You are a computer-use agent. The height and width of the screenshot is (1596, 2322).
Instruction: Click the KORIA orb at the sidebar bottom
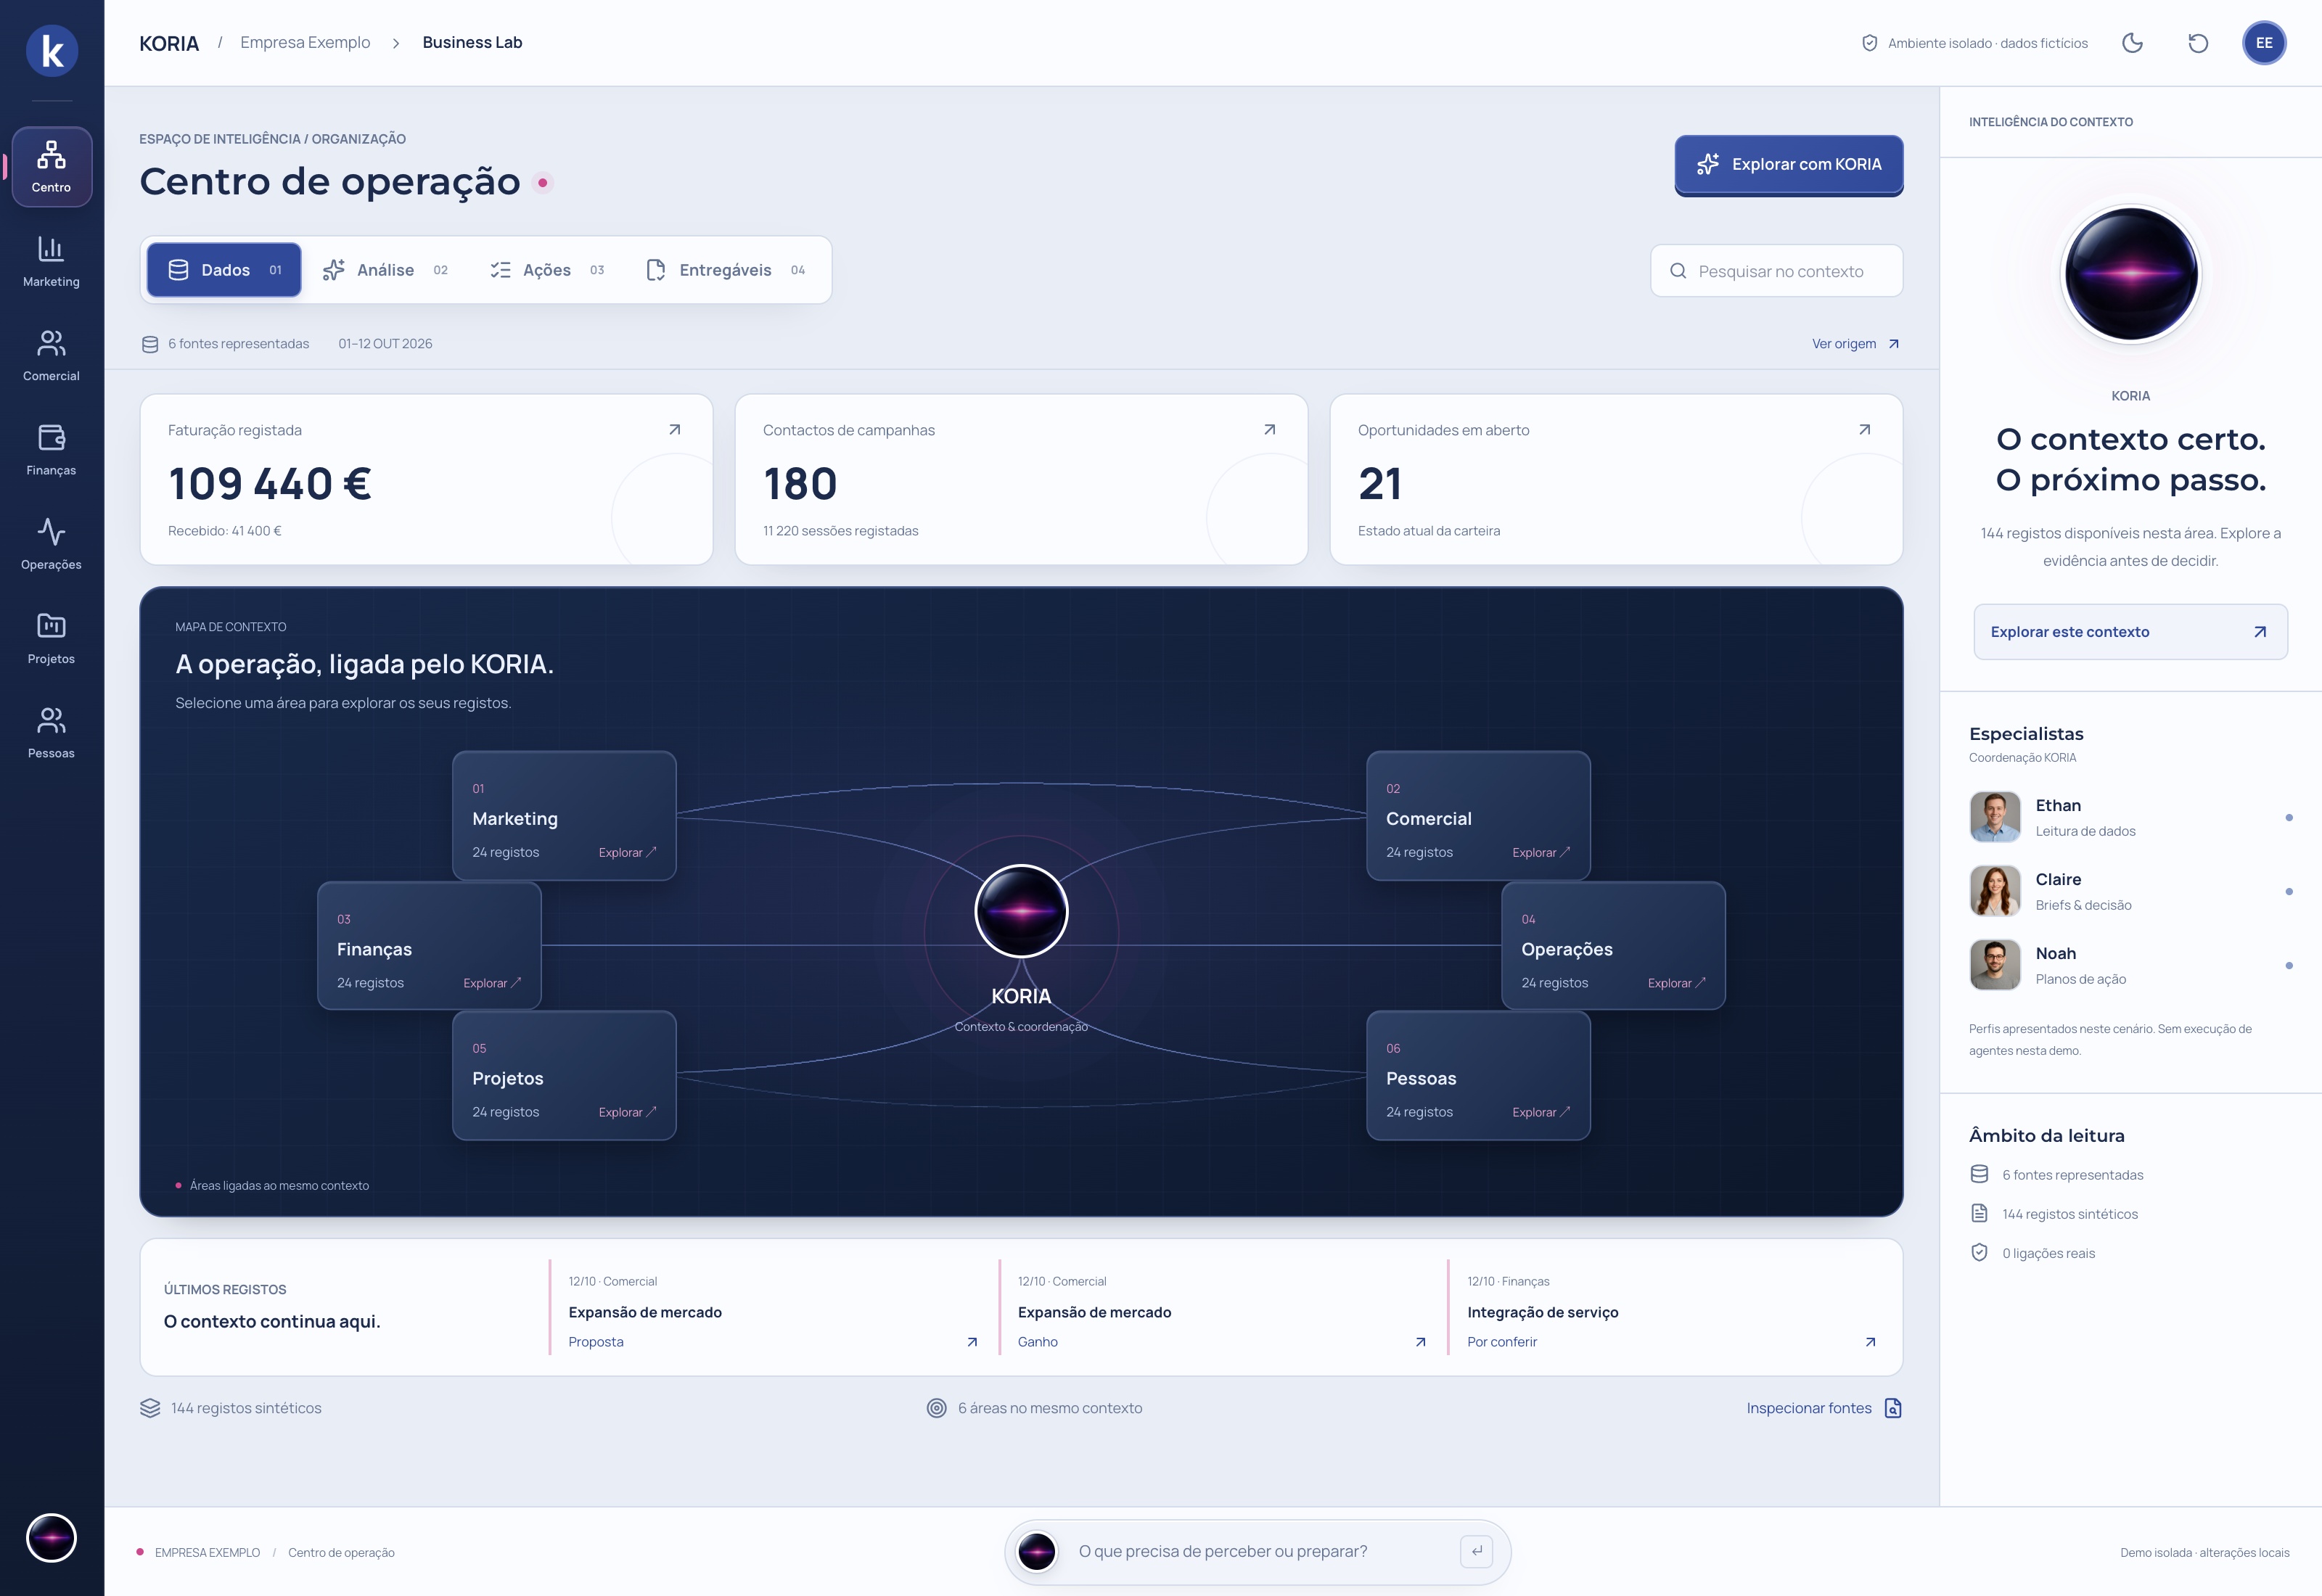tap(51, 1537)
